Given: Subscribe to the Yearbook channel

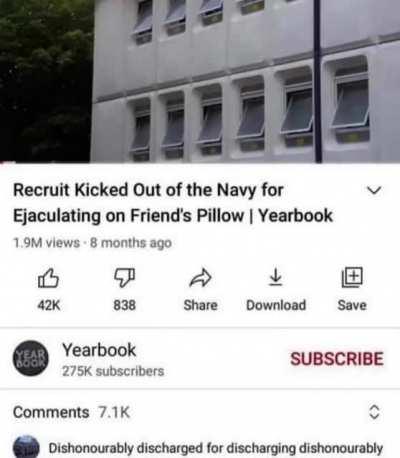Looking at the screenshot, I should (x=337, y=359).
